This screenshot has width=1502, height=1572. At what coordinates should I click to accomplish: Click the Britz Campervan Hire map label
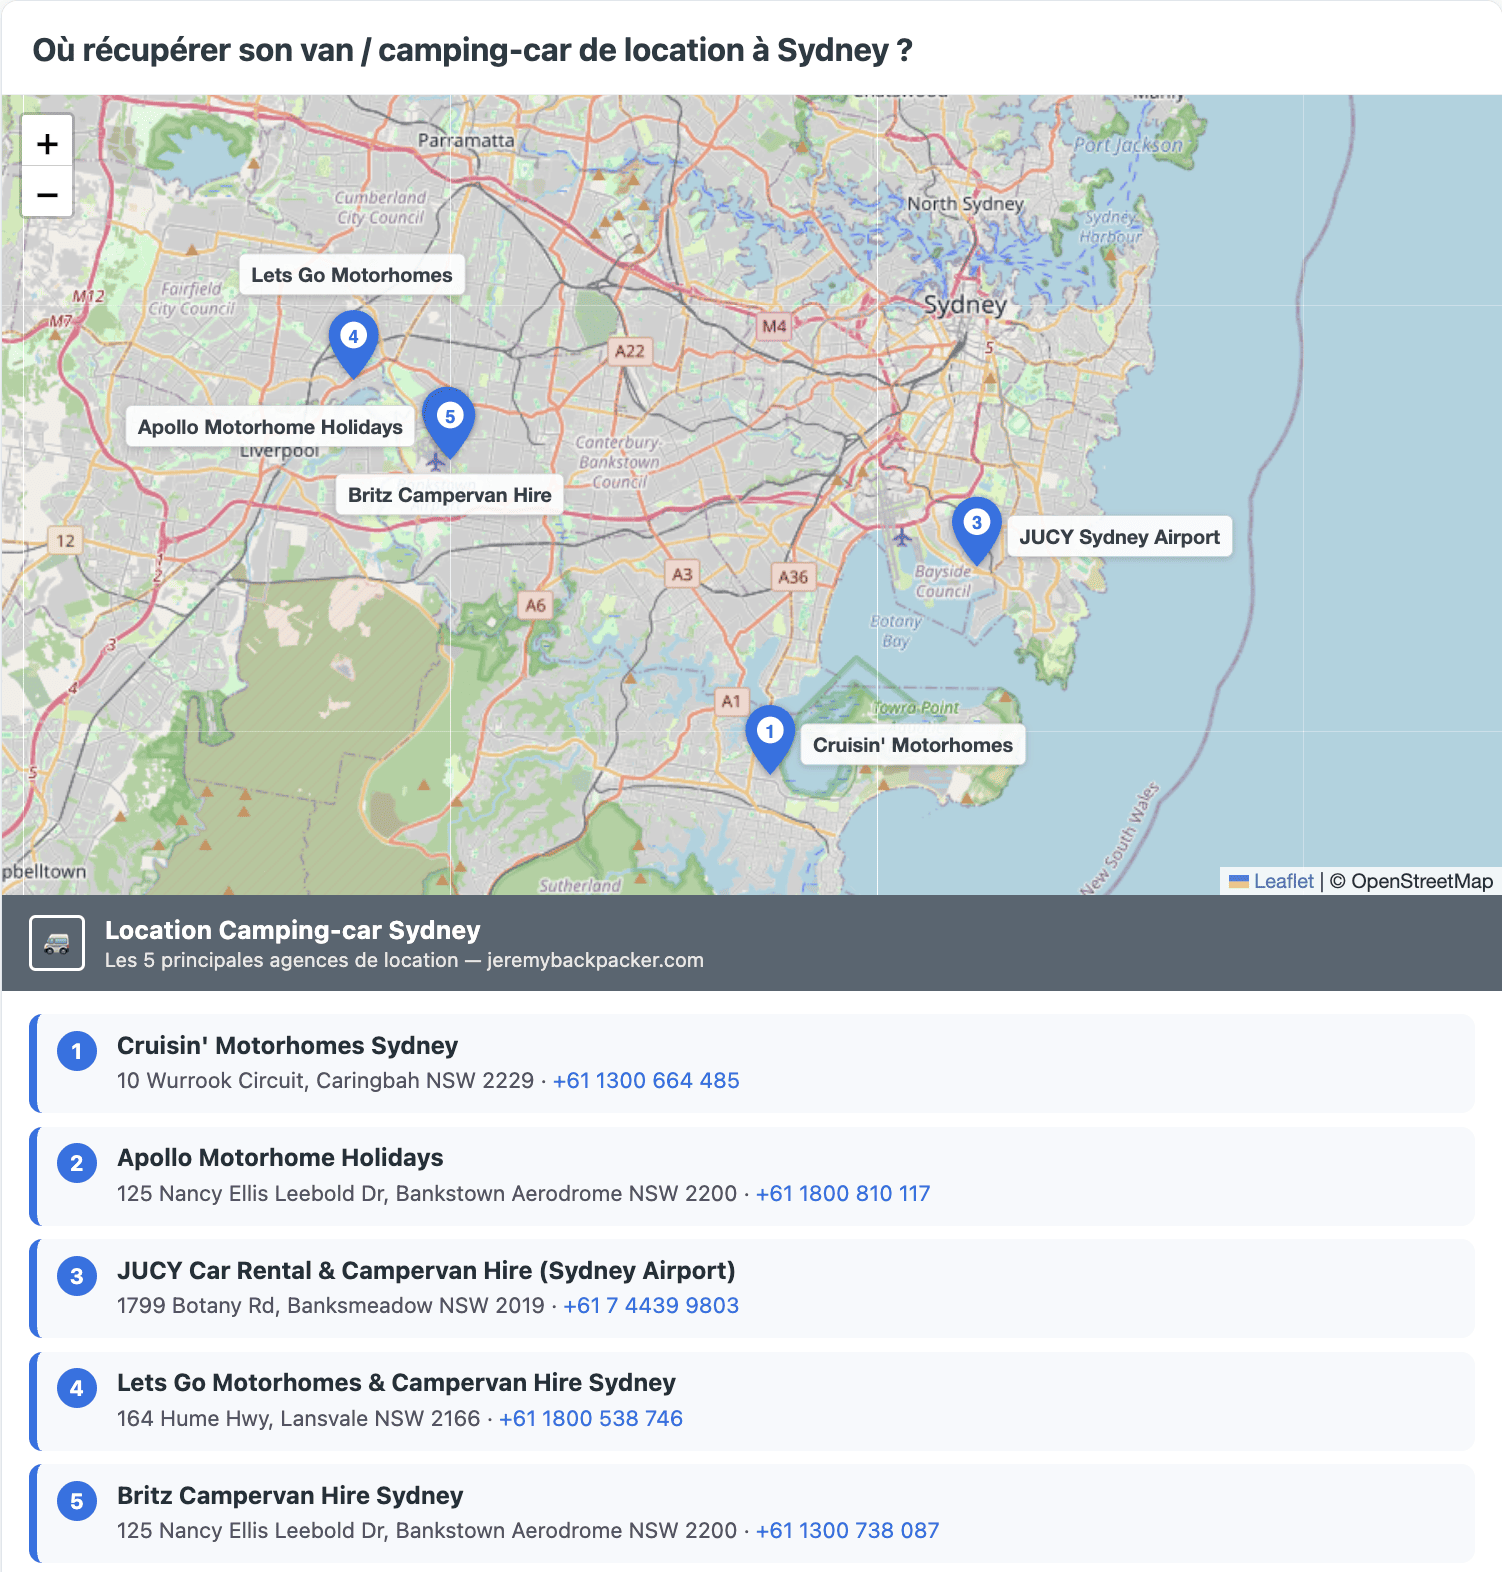[x=450, y=495]
